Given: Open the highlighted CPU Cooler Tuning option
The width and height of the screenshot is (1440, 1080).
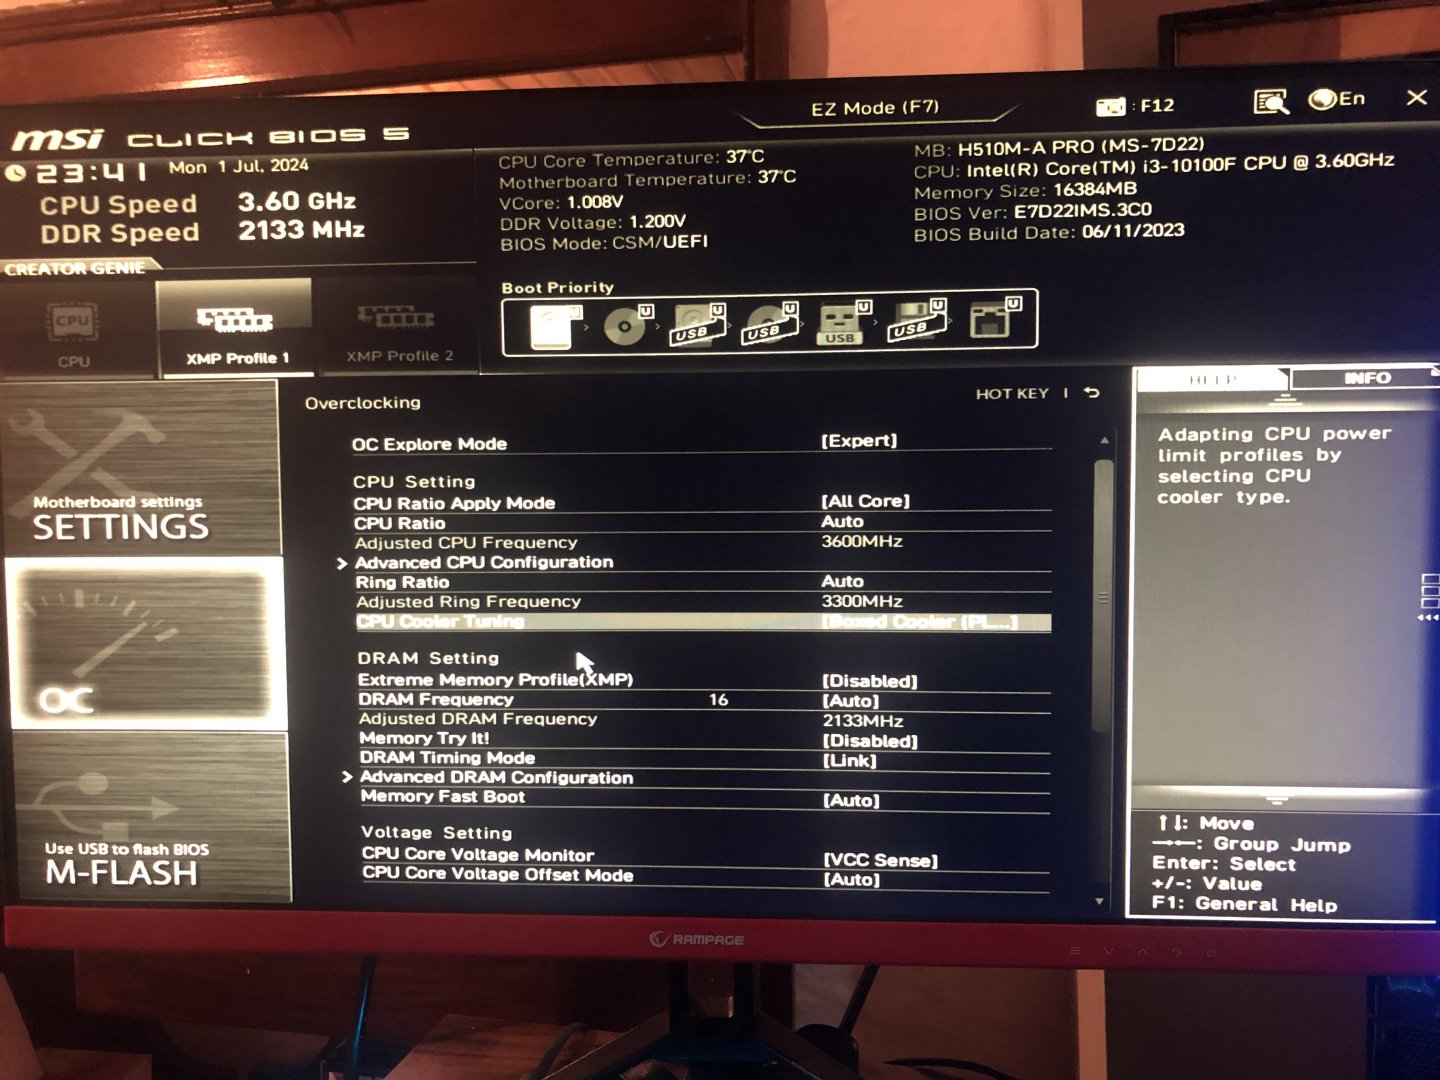Looking at the screenshot, I should click(x=703, y=622).
